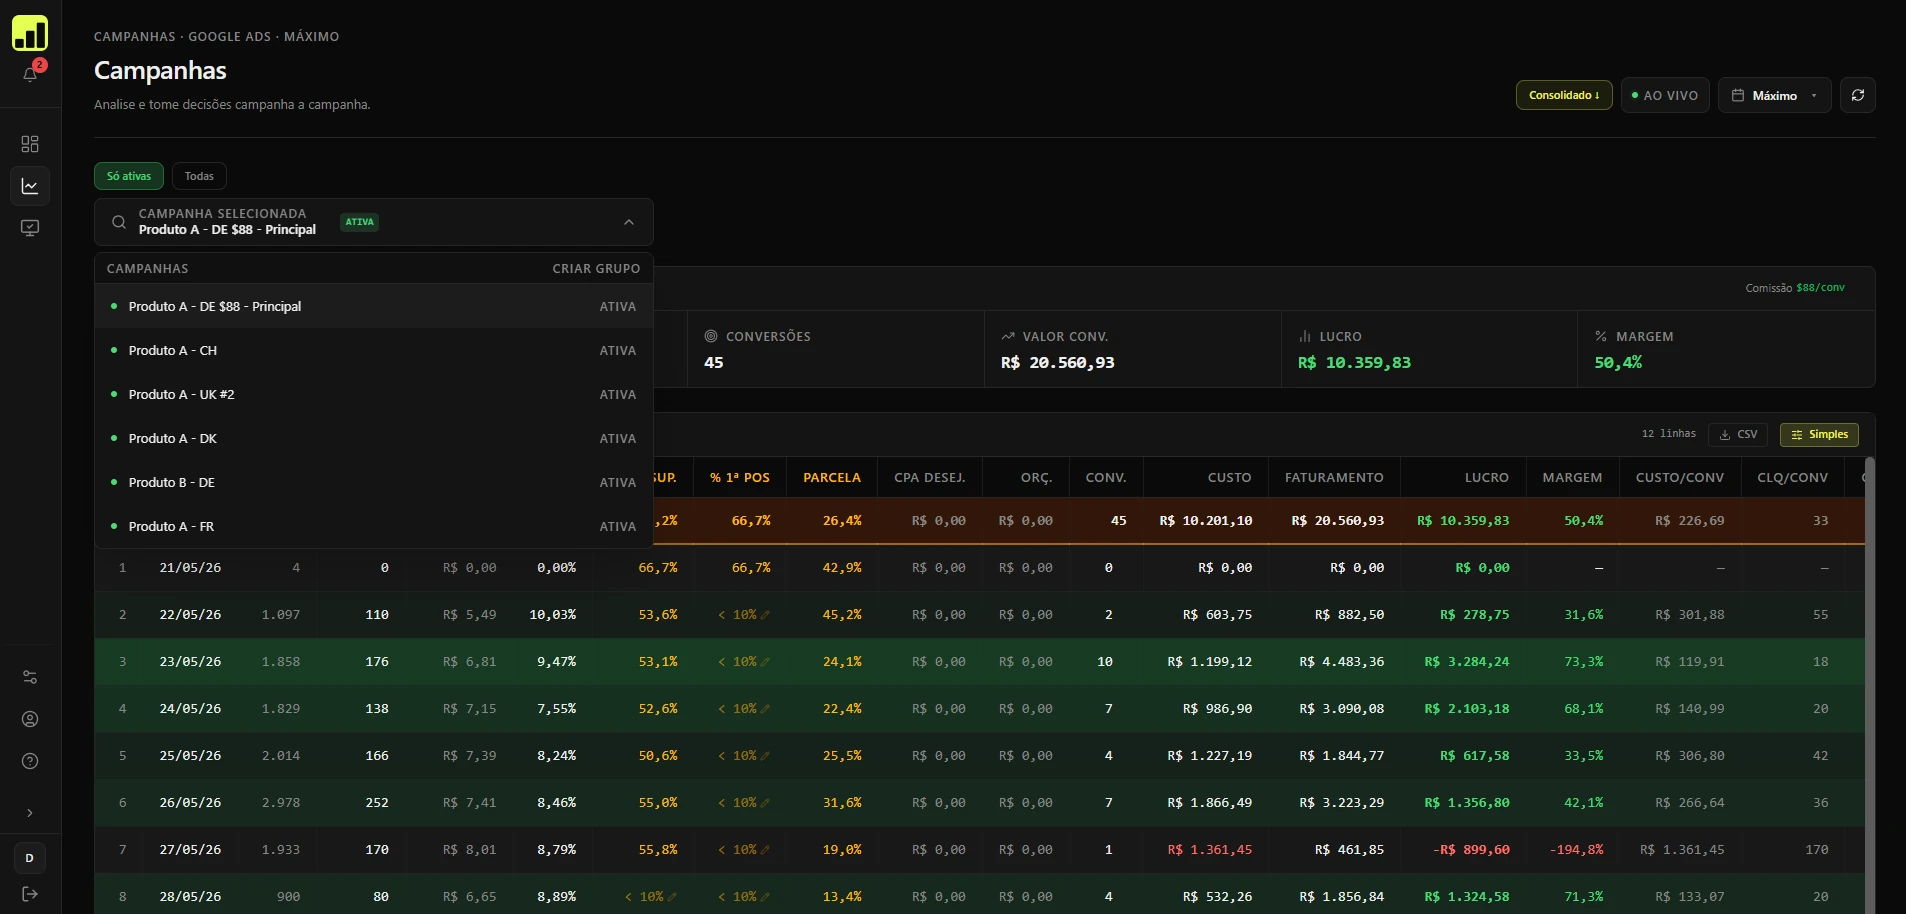Collapse the selected campaign dropdown chevron
Image resolution: width=1906 pixels, height=914 pixels.
(629, 222)
